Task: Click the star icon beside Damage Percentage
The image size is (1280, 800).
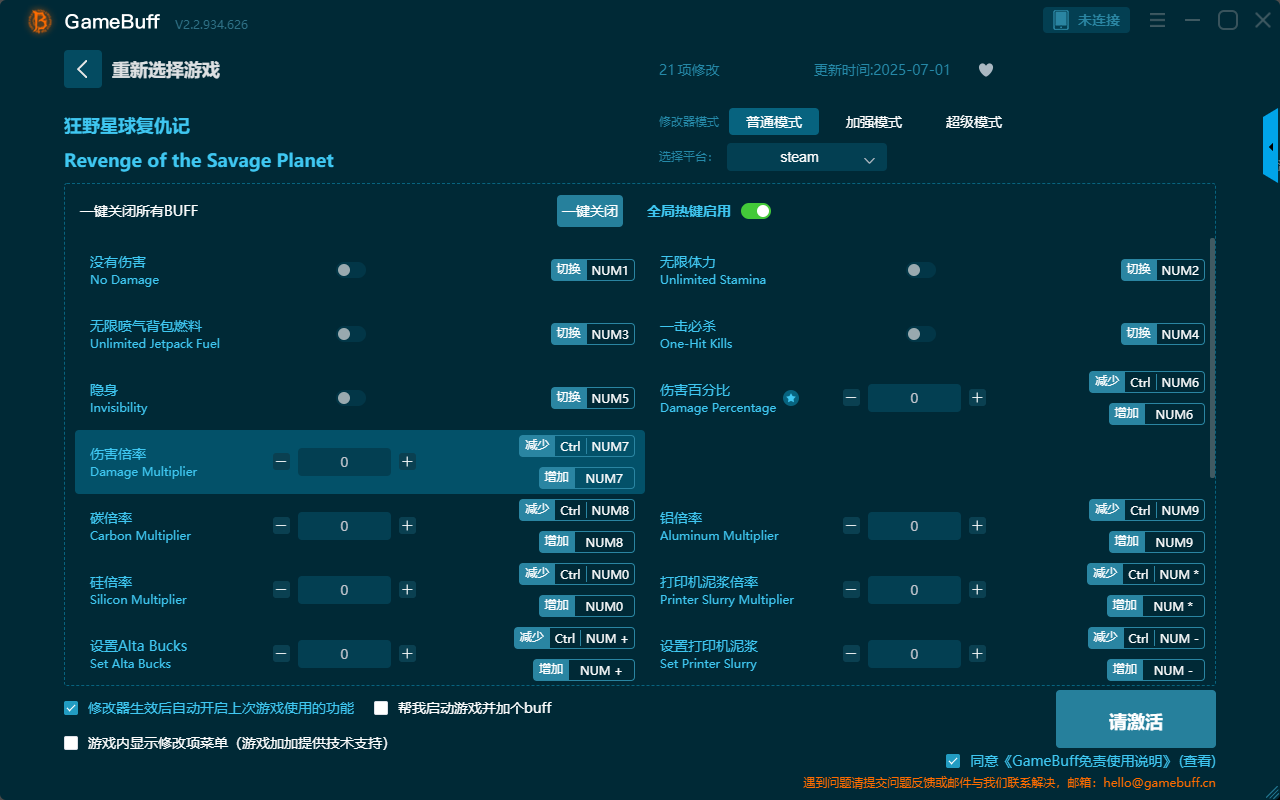Action: [x=791, y=398]
